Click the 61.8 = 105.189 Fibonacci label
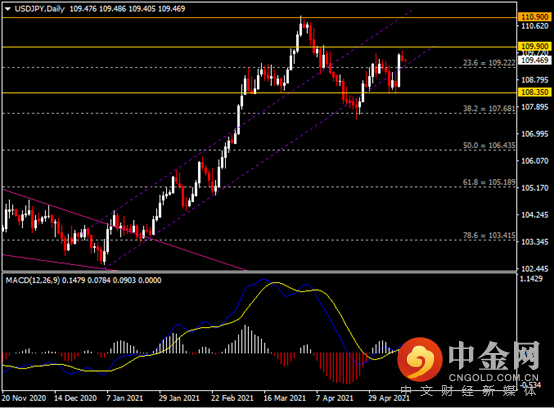 click(x=489, y=182)
